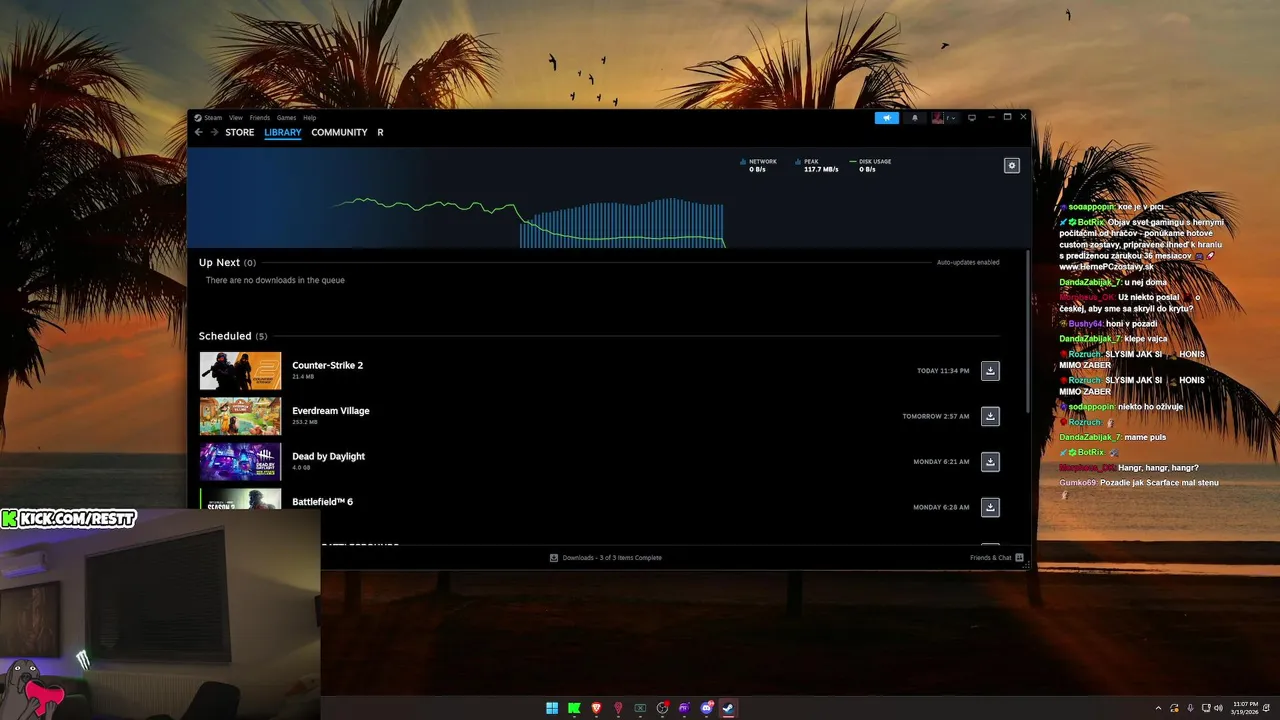Image resolution: width=1280 pixels, height=720 pixels.
Task: Open Dead by Daylight game title
Action: click(329, 456)
